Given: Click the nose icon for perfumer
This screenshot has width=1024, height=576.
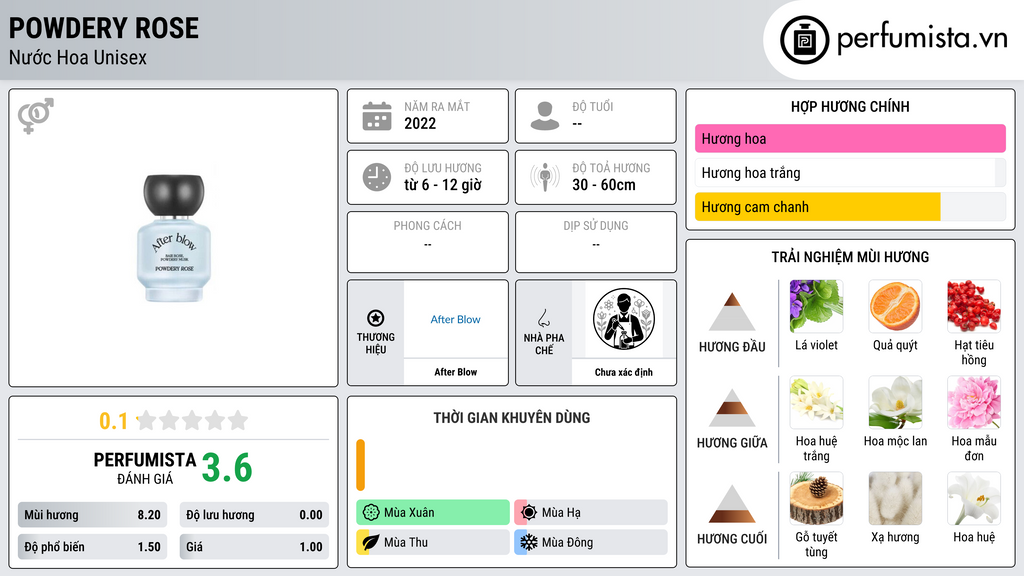Looking at the screenshot, I should click(543, 318).
